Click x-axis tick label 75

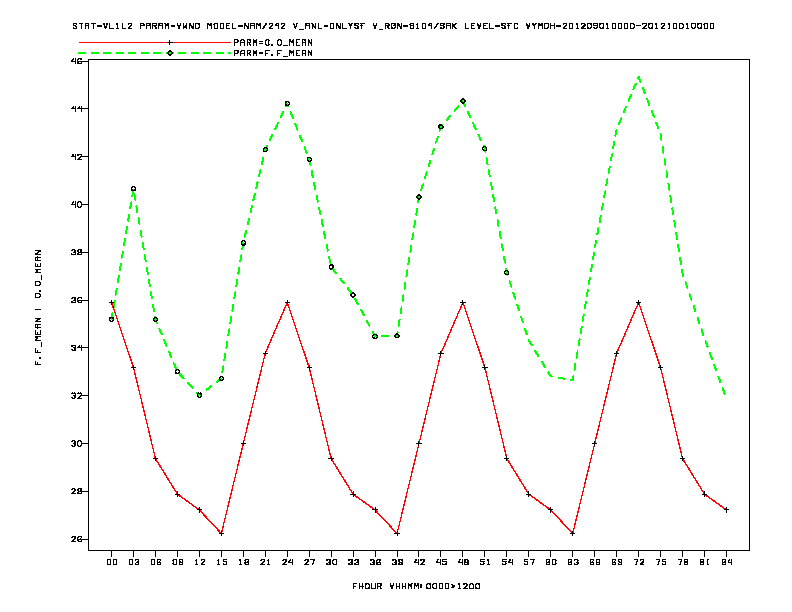[661, 562]
